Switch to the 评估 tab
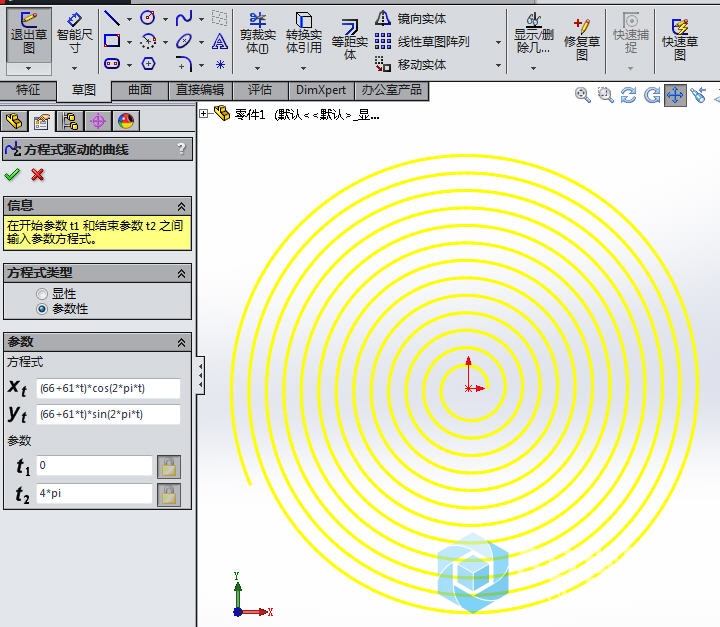Screen dimensions: 720x627 point(260,90)
